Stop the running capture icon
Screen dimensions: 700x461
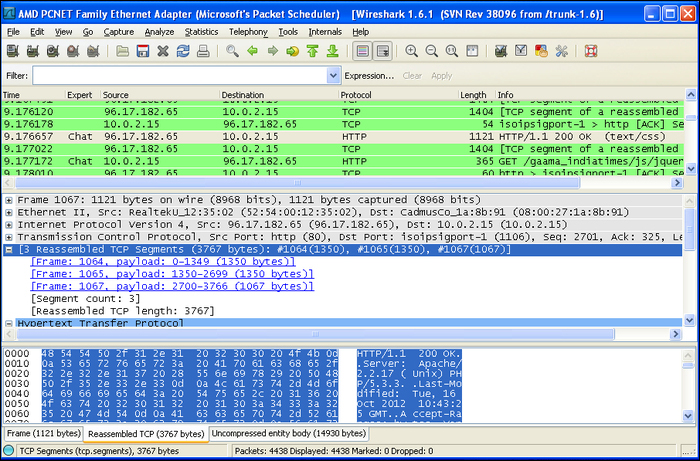pos(73,51)
